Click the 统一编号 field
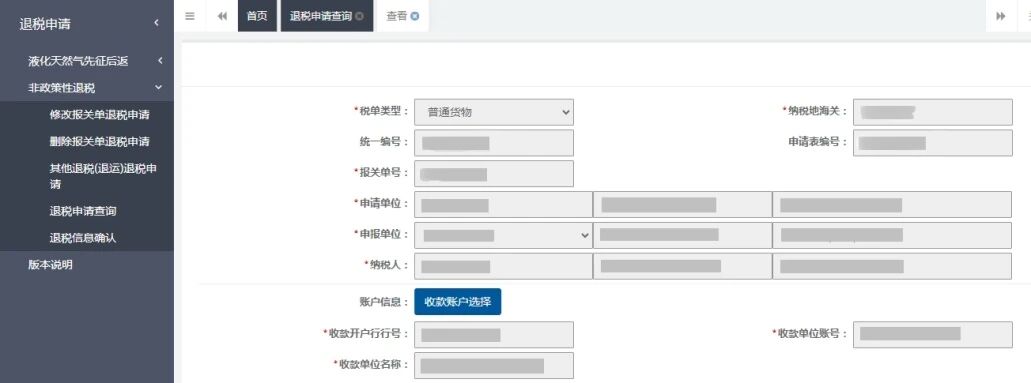 (494, 143)
